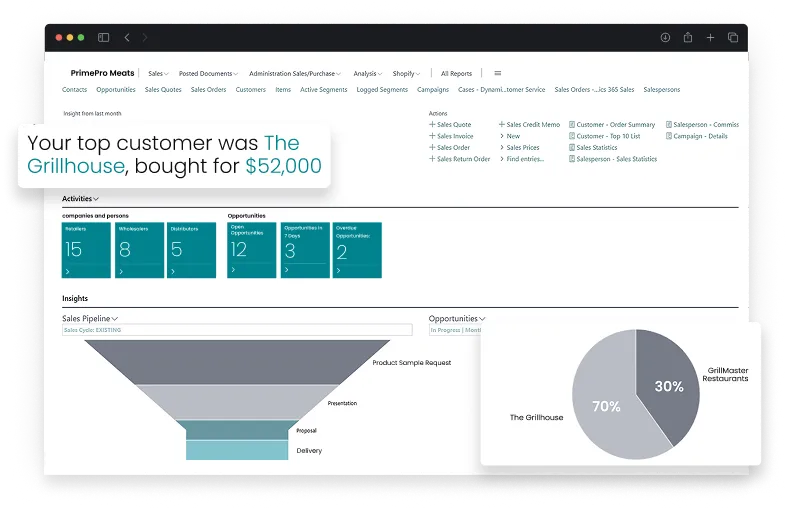Open Opportunities in 7 Days tile
Screen dimensions: 792x508
click(305, 250)
